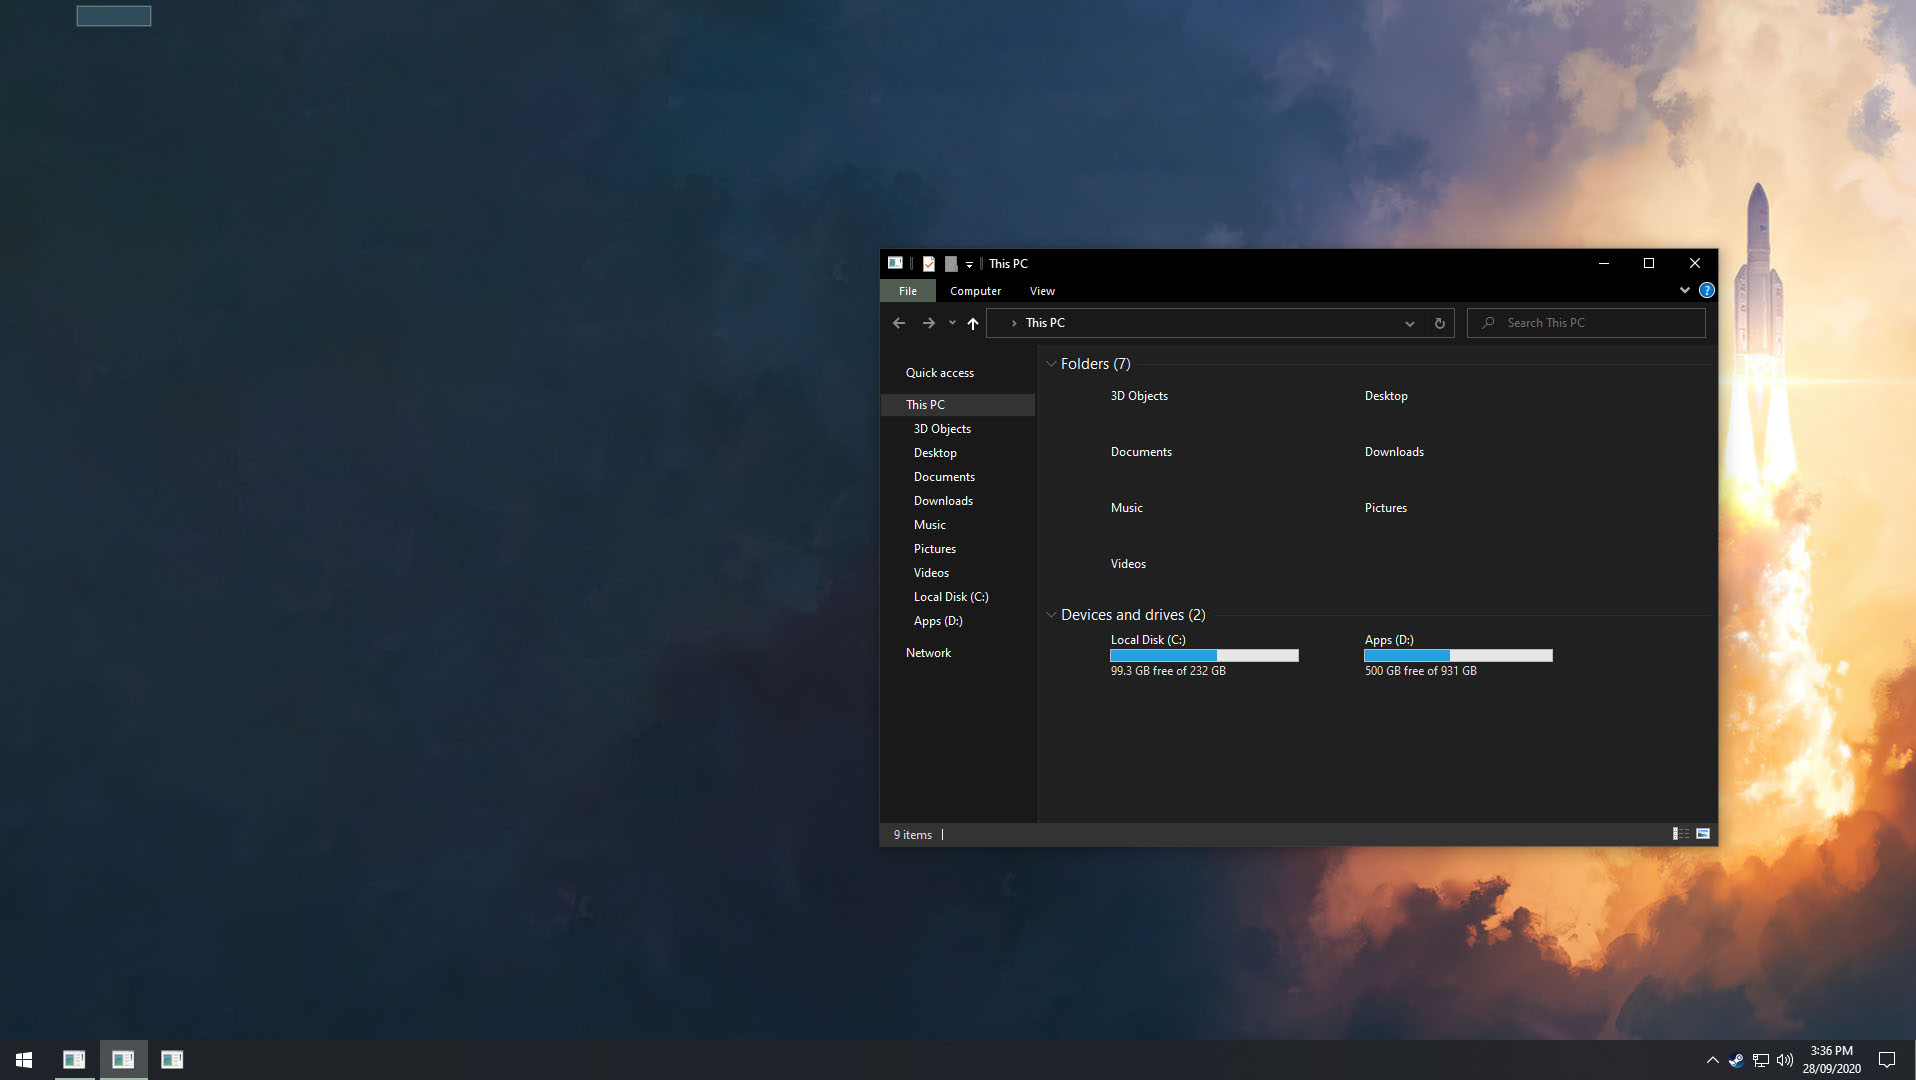The width and height of the screenshot is (1916, 1080).
Task: Select Documents folder in main pane
Action: (1141, 452)
